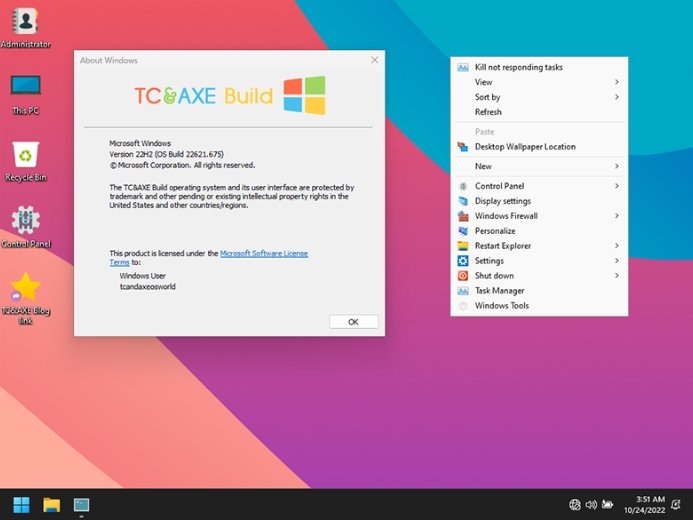Expand the New submenu arrow
This screenshot has height=520, width=693.
(617, 167)
